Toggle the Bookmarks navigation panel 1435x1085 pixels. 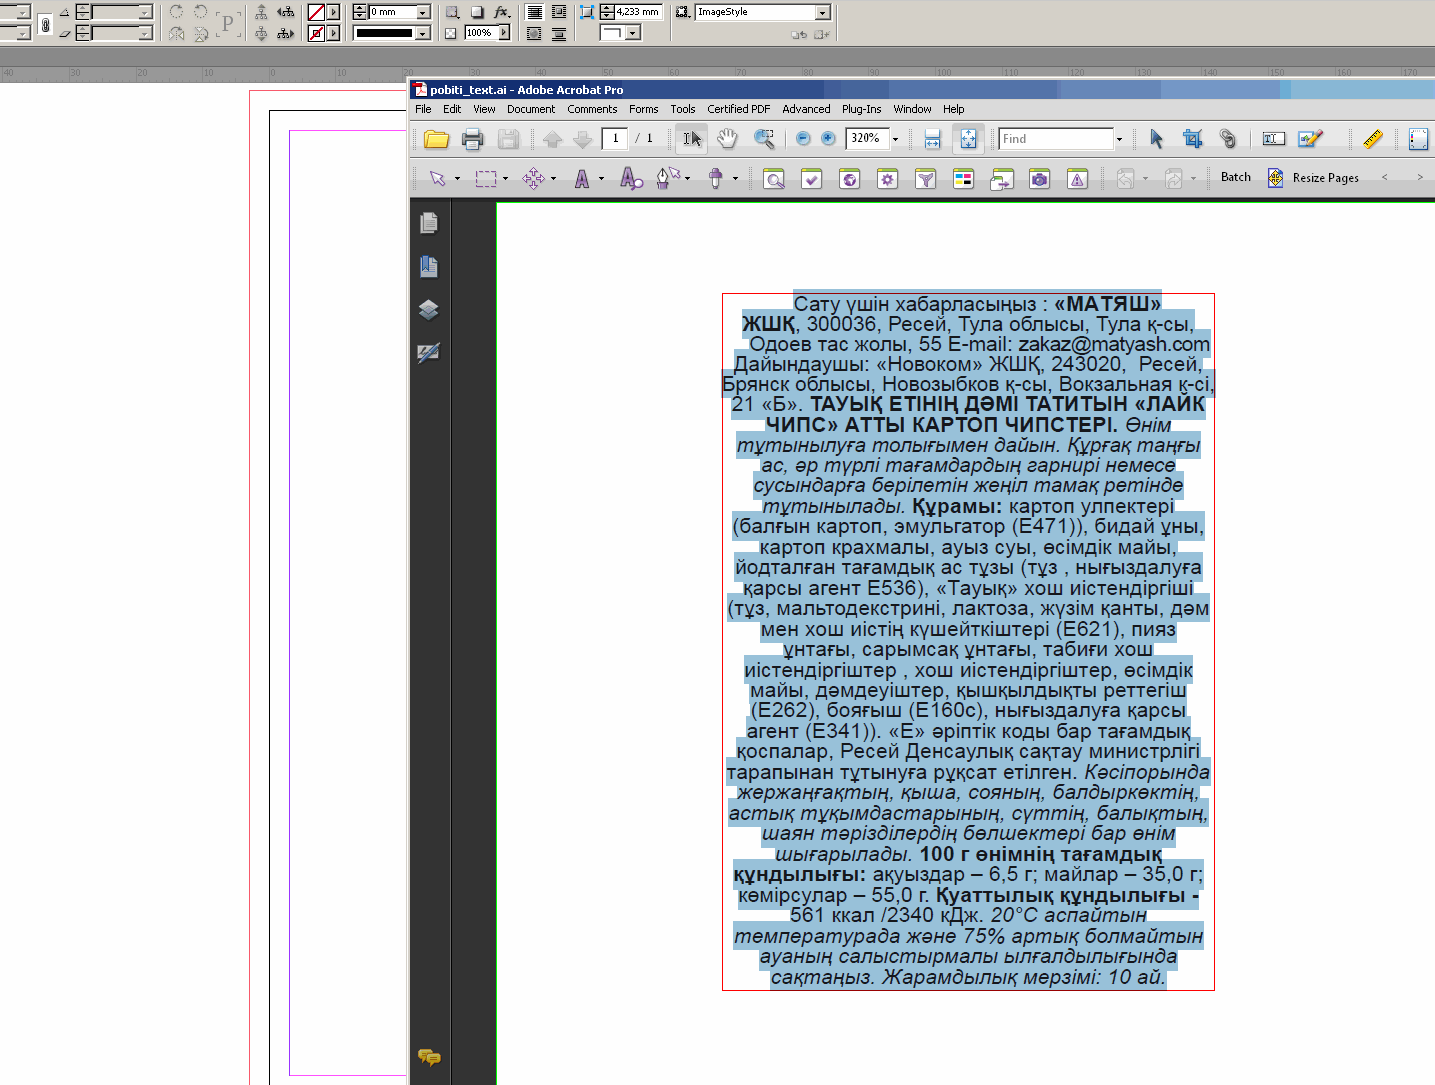(429, 266)
